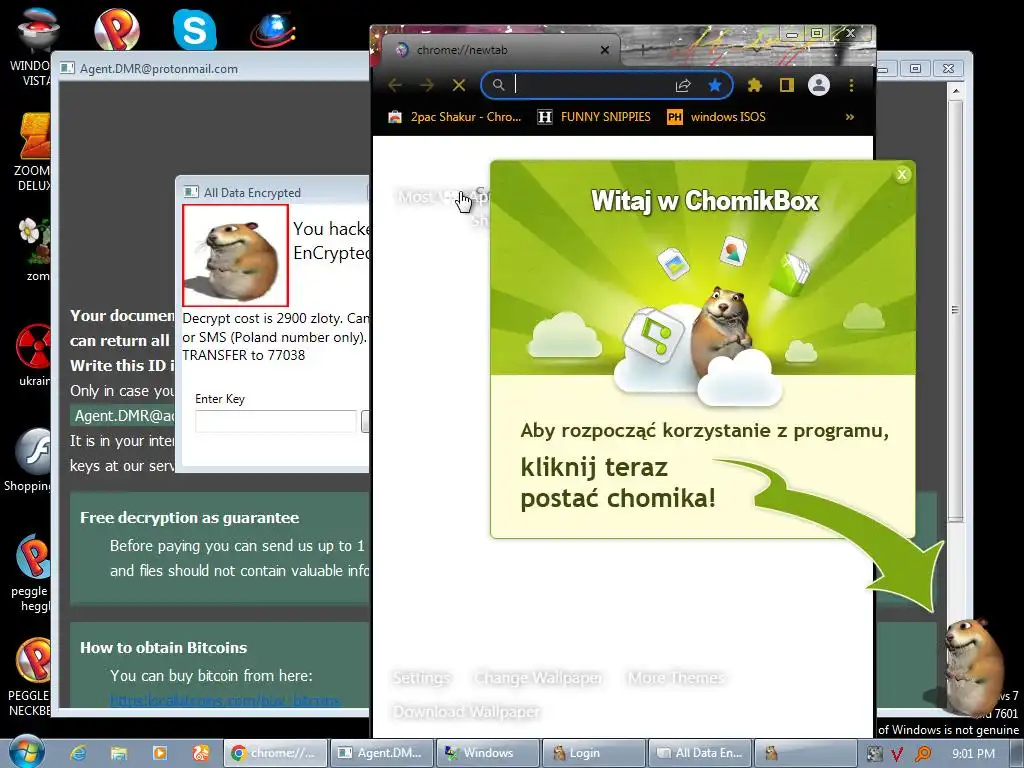1024x768 pixels.
Task: Click the hamster-only taskbar button
Action: pos(805,753)
